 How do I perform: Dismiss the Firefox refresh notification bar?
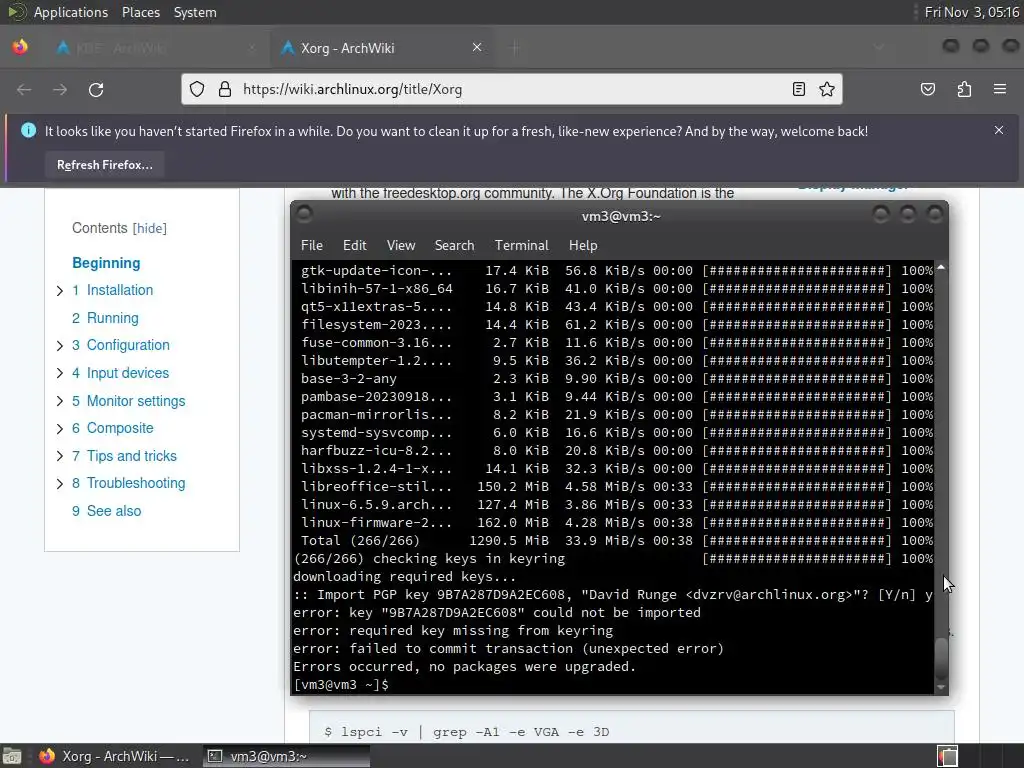pos(999,130)
